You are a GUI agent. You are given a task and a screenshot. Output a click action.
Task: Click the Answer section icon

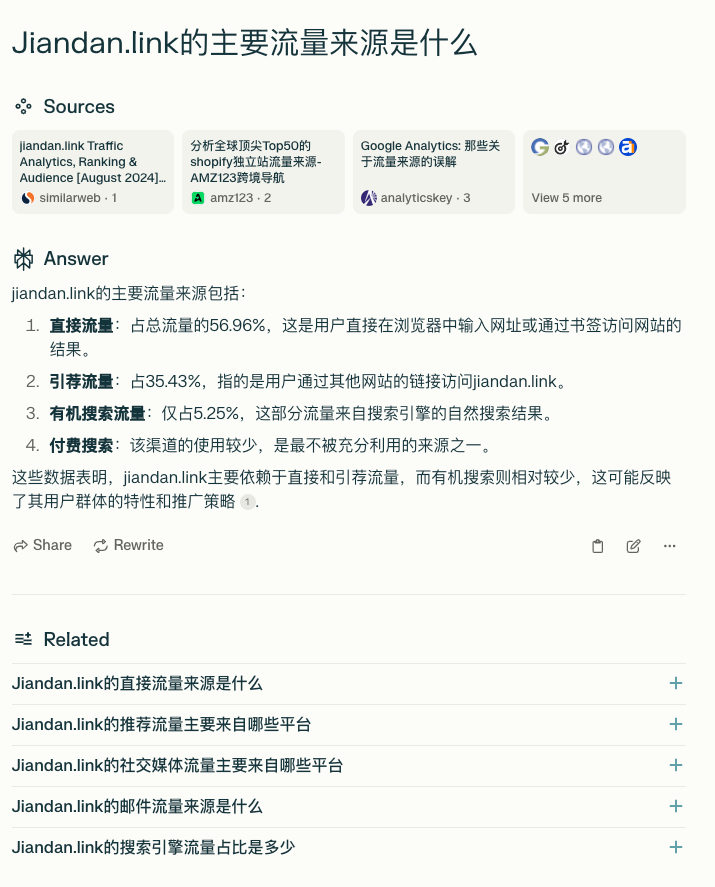pos(23,259)
